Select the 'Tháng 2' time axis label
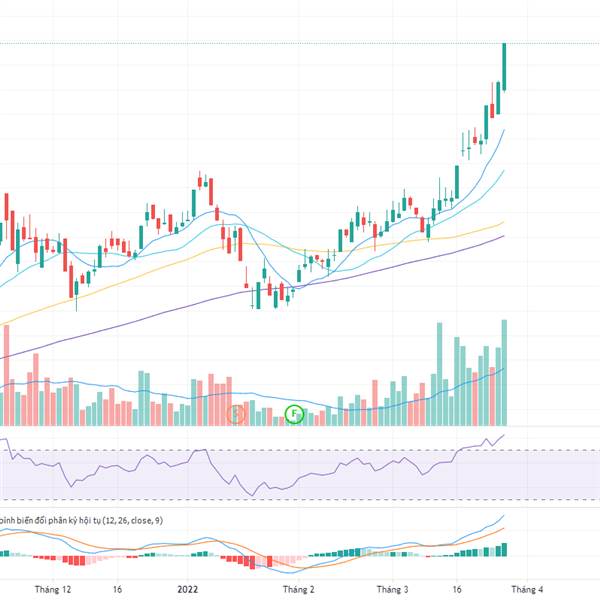This screenshot has height=600, width=600. coord(298,589)
